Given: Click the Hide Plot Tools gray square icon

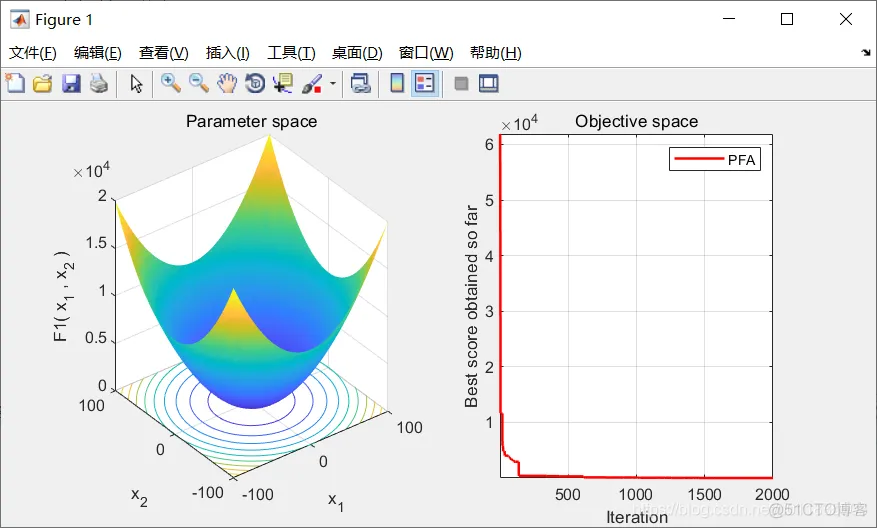Looking at the screenshot, I should coord(461,84).
